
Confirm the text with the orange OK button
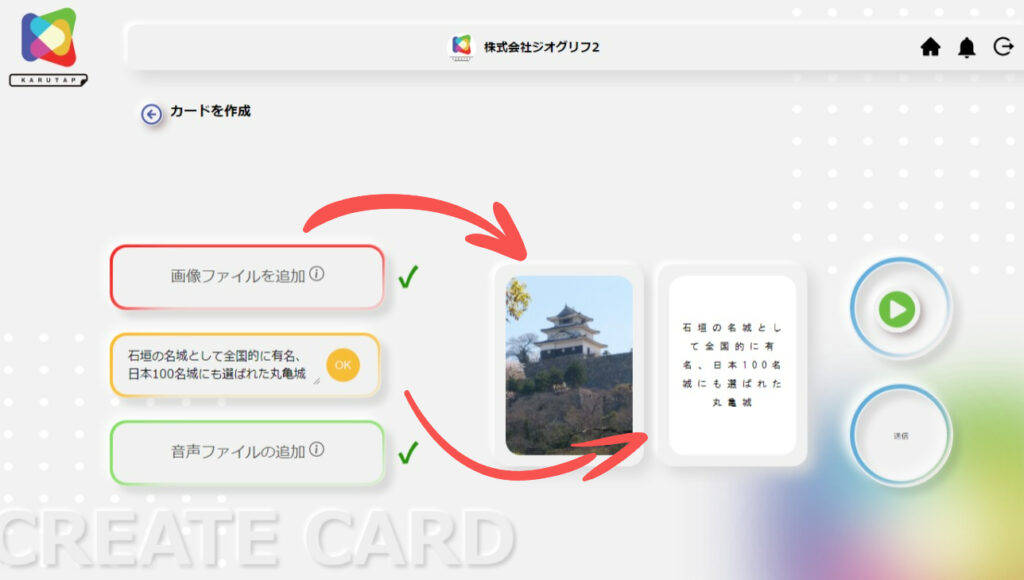[343, 365]
